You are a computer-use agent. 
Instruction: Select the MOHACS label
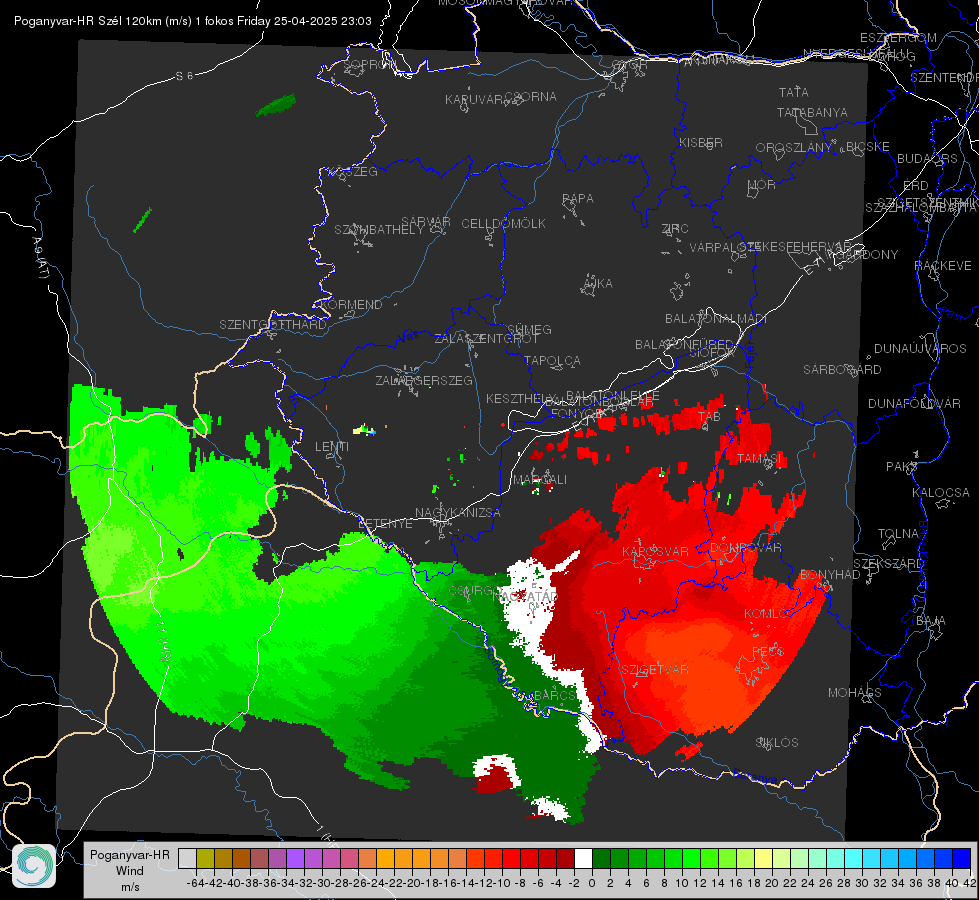855,693
